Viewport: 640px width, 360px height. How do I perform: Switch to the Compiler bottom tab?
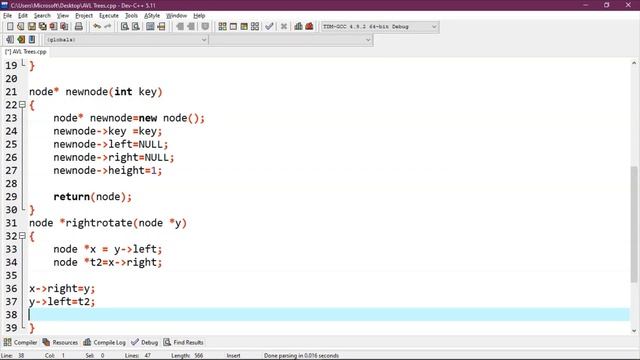coord(20,342)
